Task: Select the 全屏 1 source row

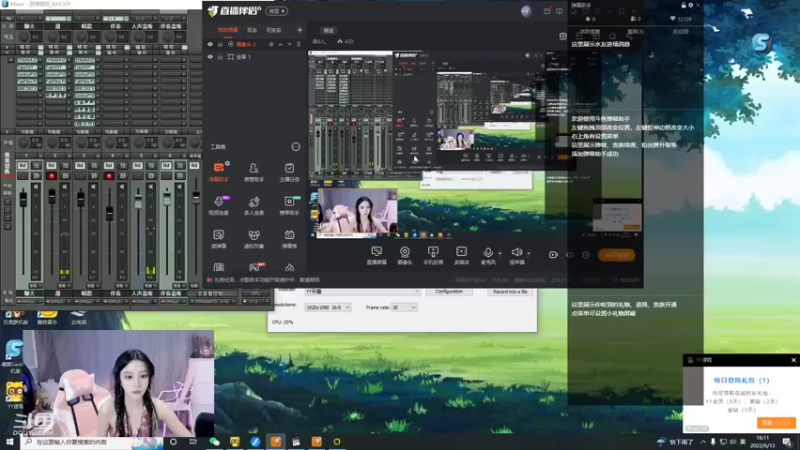Action: click(x=255, y=57)
